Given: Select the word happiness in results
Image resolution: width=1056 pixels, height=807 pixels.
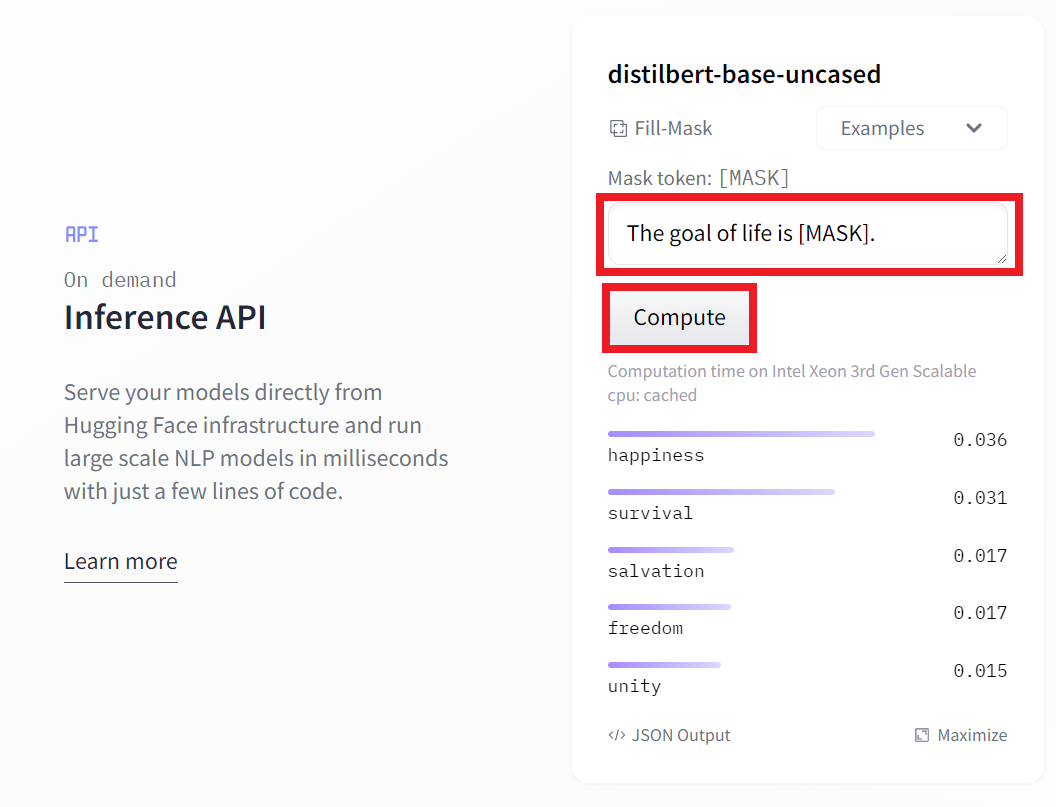Looking at the screenshot, I should [x=656, y=455].
